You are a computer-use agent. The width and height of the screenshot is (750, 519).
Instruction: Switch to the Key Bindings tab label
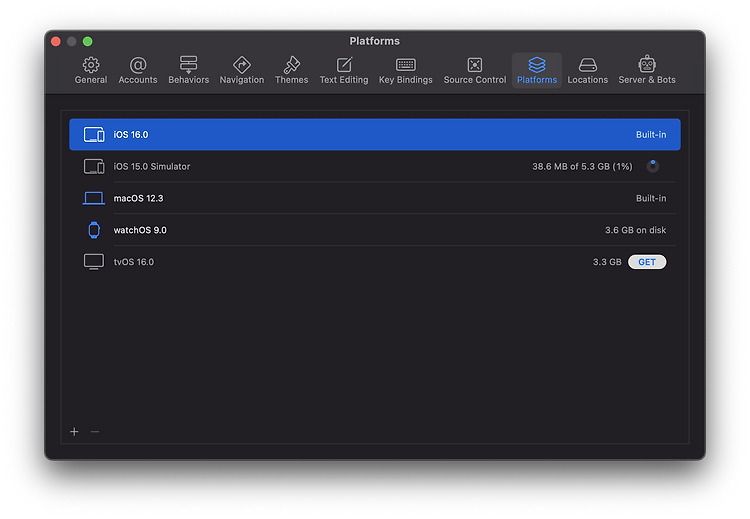click(x=406, y=80)
